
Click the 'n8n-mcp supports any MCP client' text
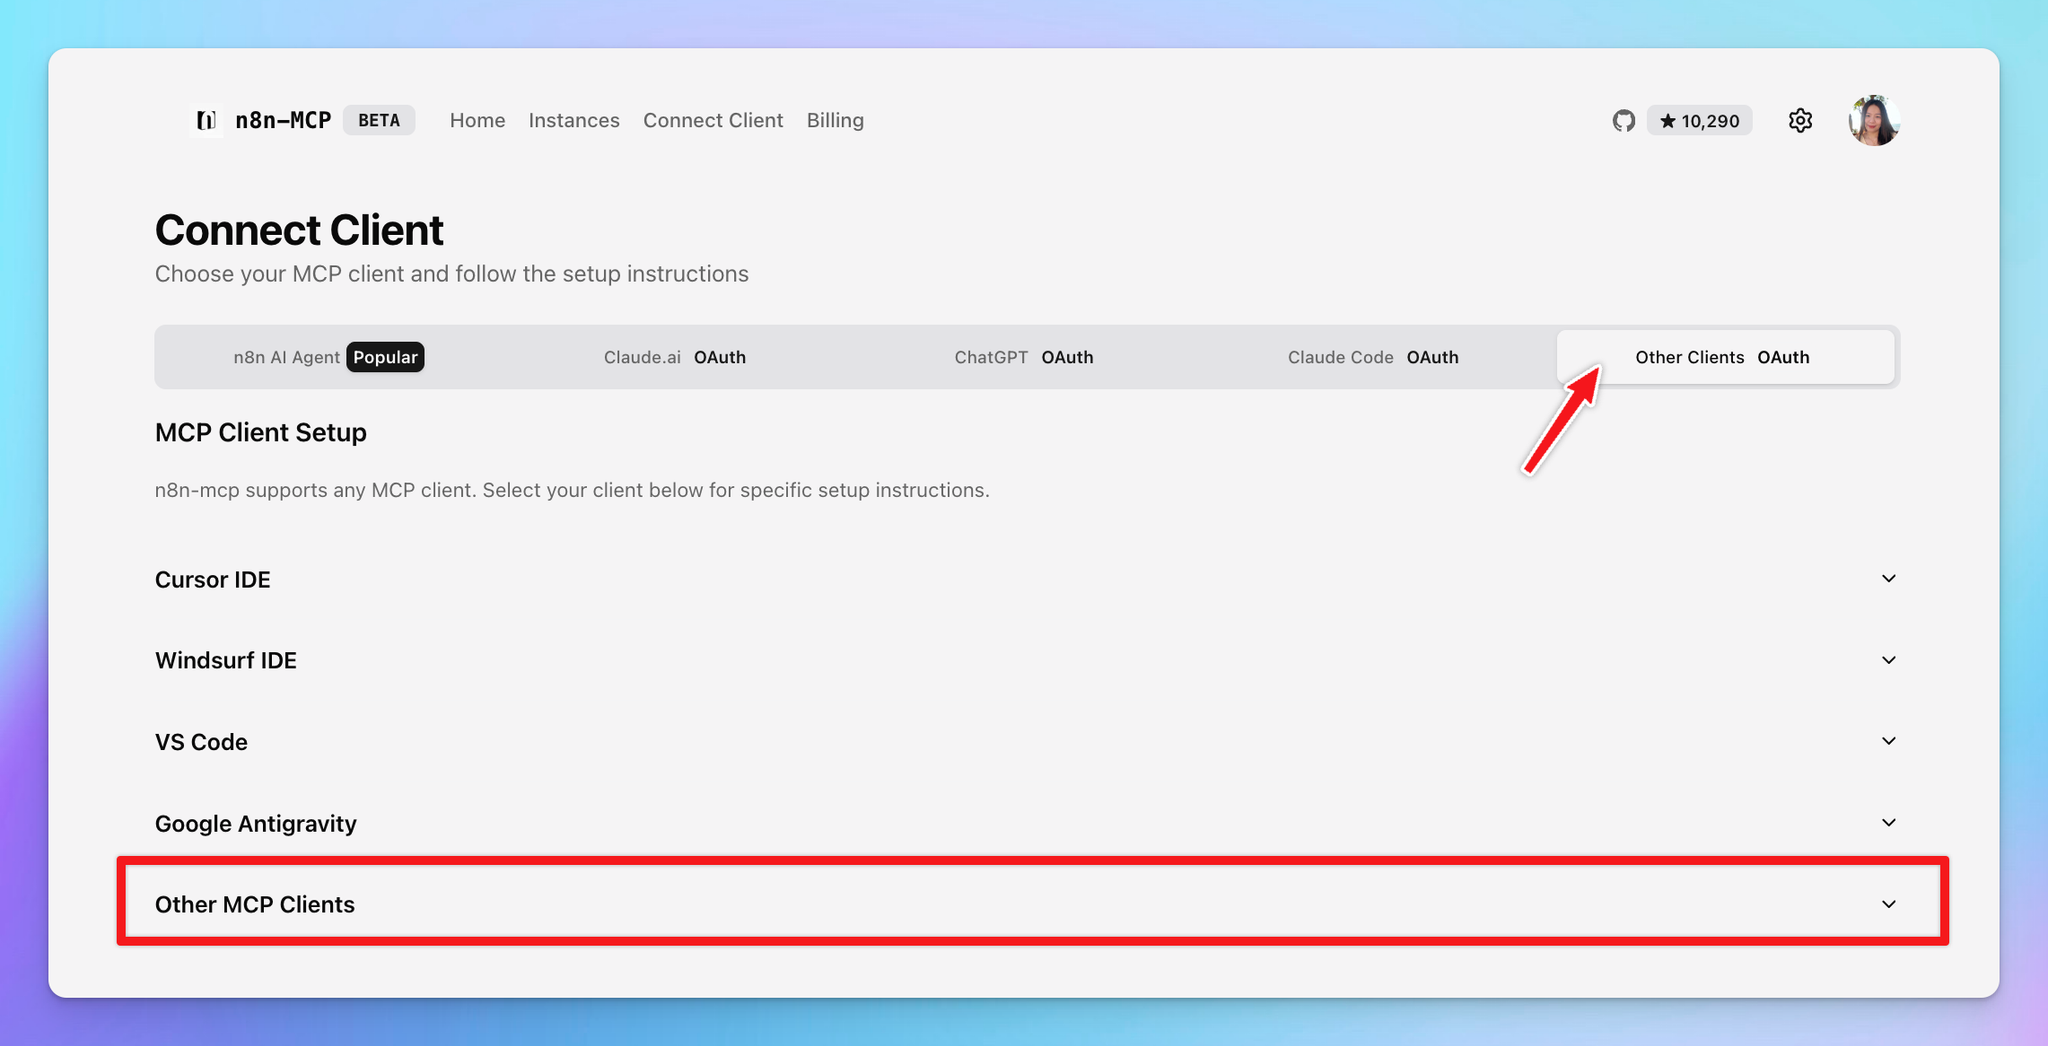click(x=572, y=490)
